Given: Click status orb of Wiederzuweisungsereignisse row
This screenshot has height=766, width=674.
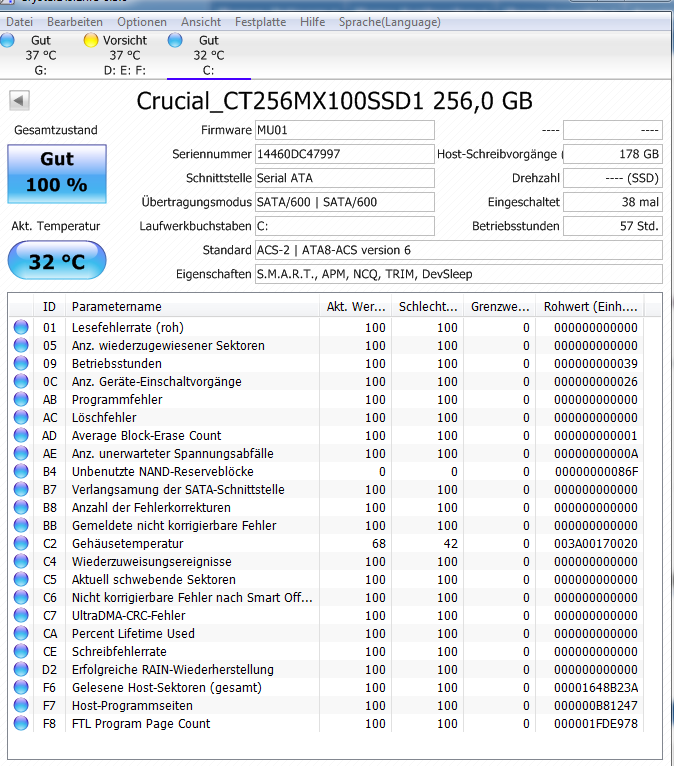Looking at the screenshot, I should [21, 561].
